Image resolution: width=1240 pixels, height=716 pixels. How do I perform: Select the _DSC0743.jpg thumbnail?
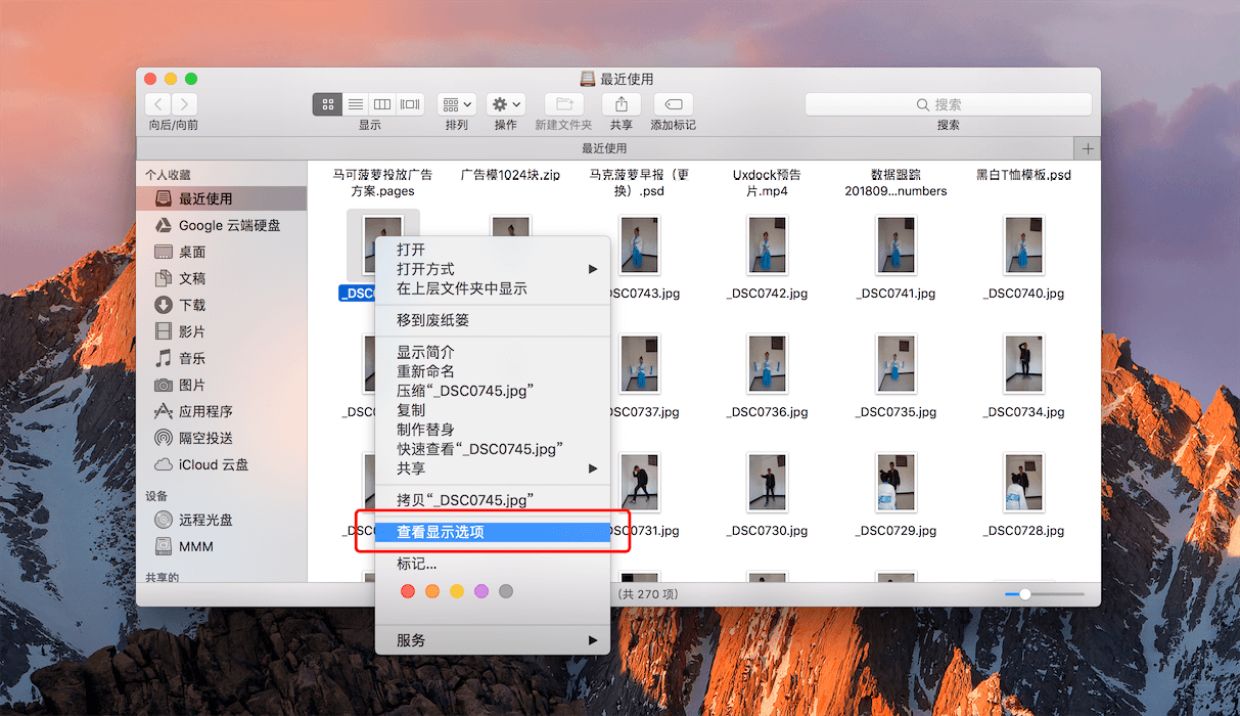point(640,245)
